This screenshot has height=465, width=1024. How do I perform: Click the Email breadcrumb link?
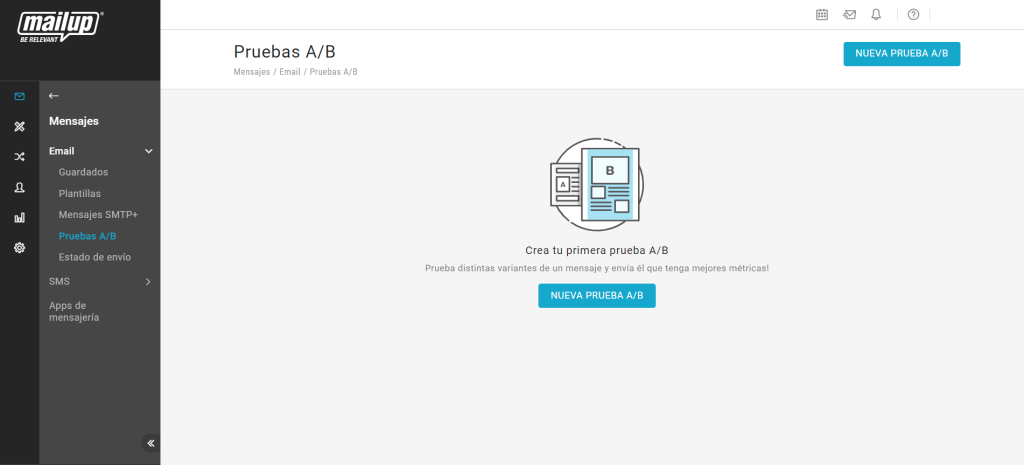click(290, 73)
